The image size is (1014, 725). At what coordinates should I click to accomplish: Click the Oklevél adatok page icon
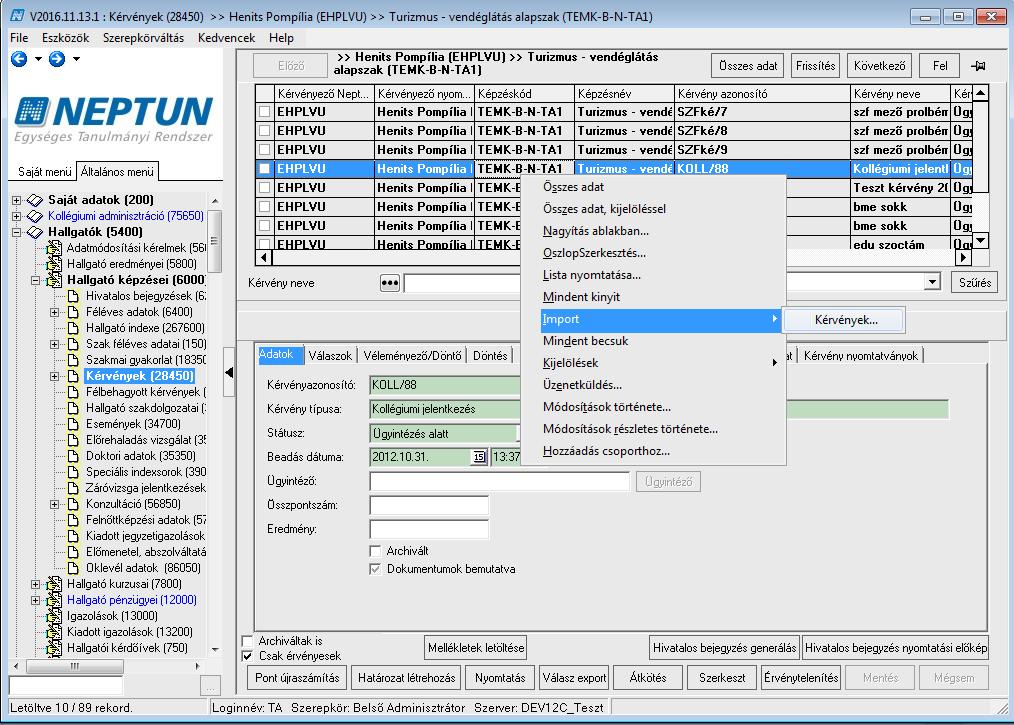pos(73,568)
